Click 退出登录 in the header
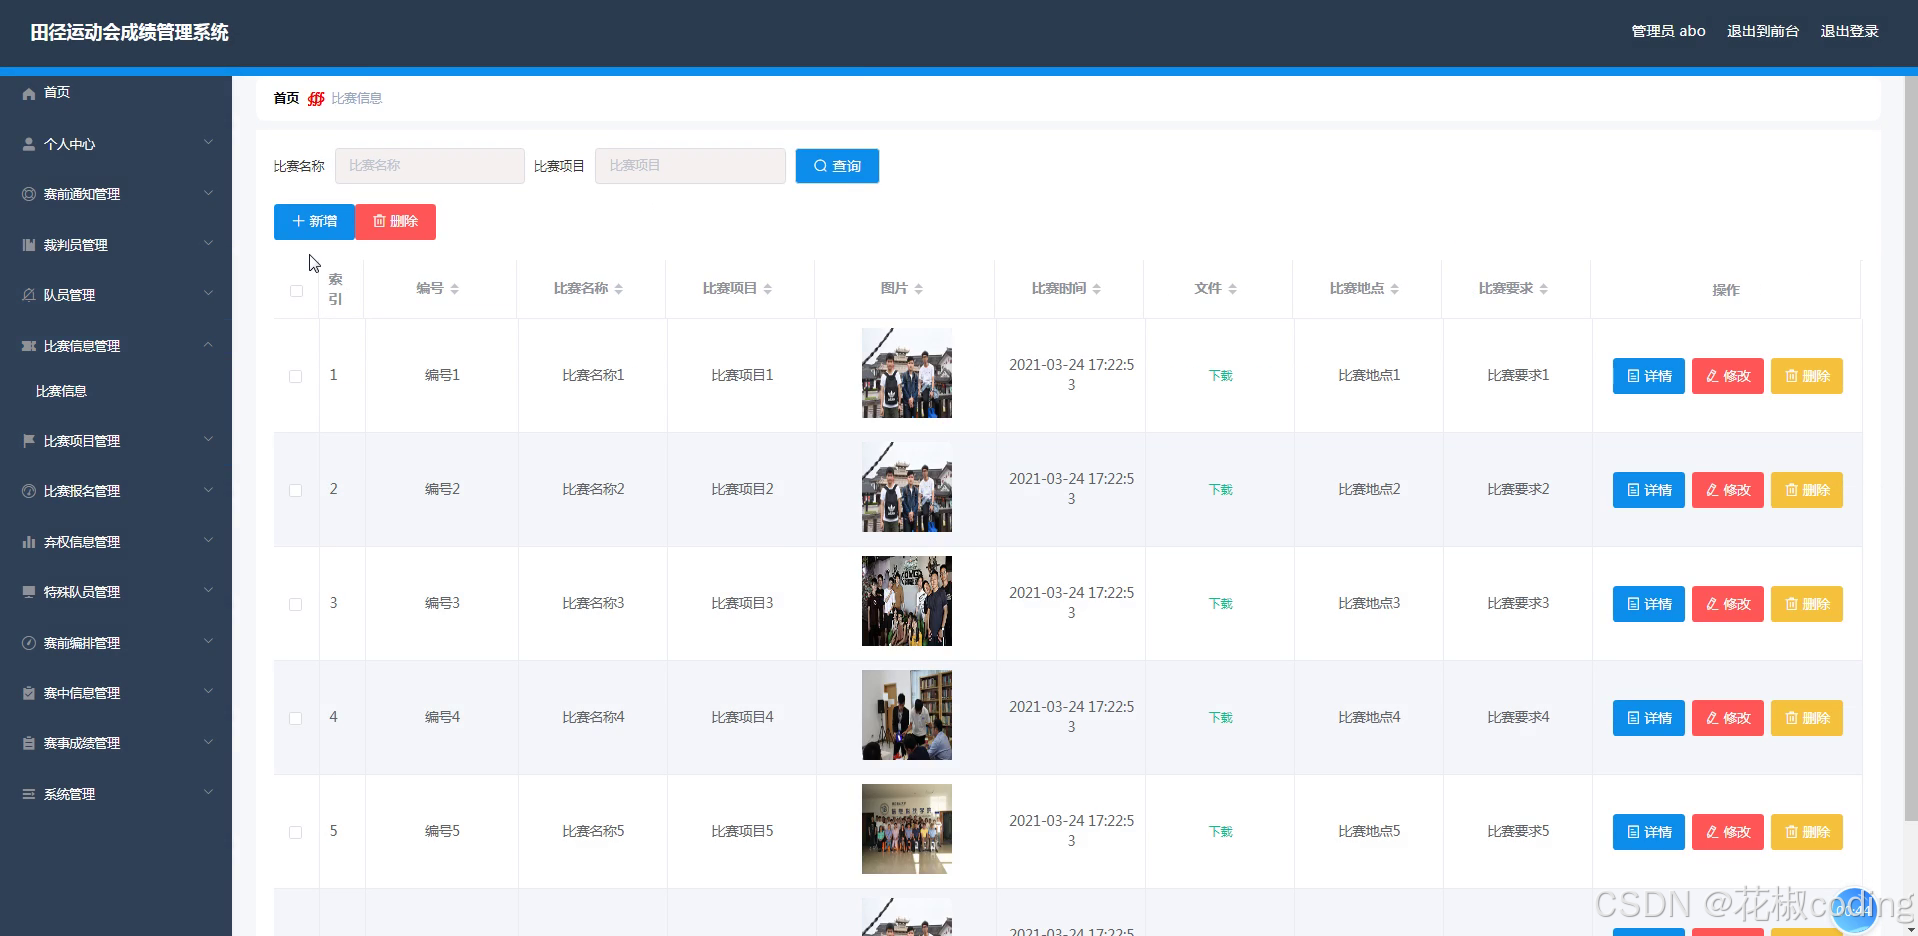Screen dimensions: 1918x936 (x=1849, y=32)
